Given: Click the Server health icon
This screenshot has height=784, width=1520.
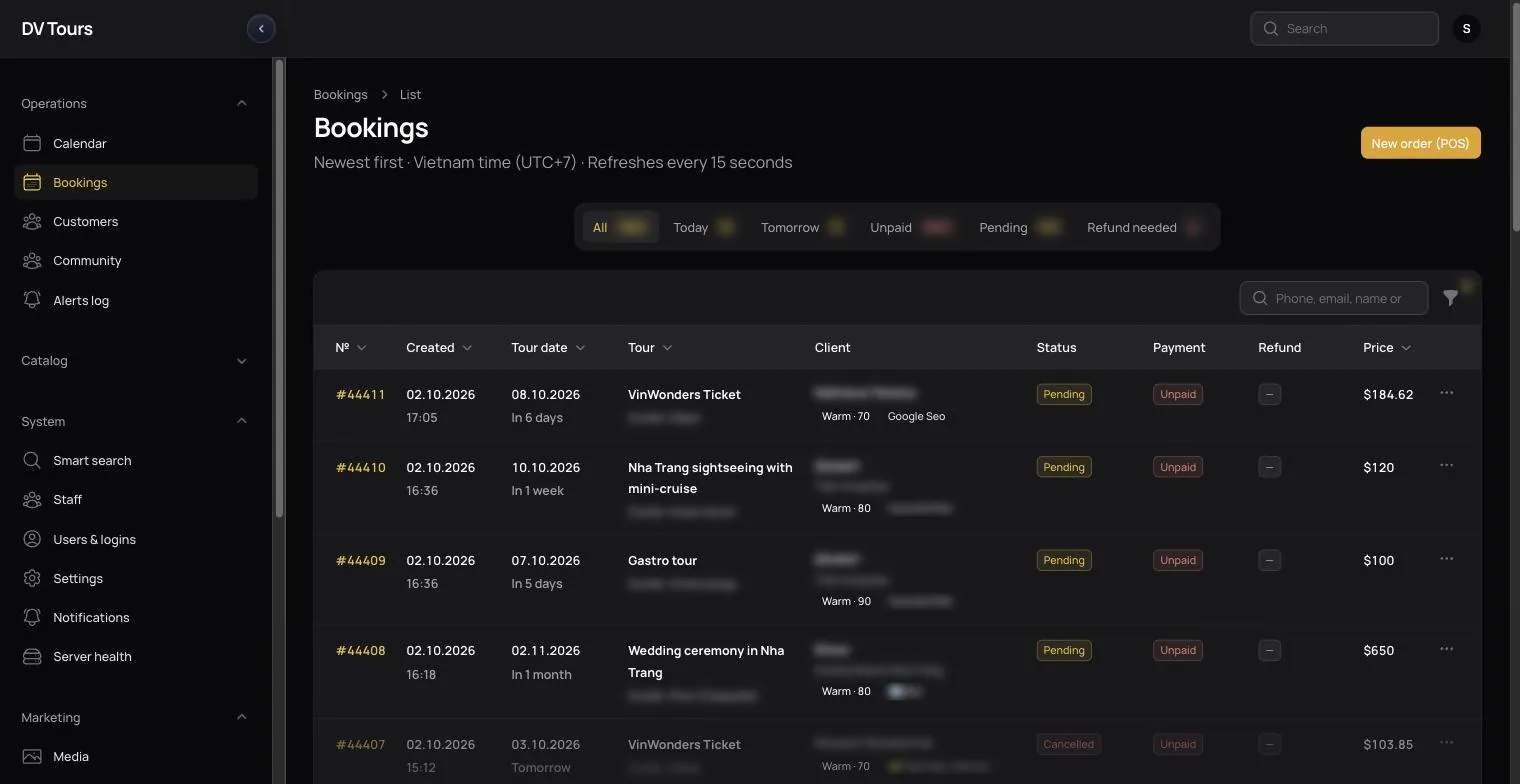Looking at the screenshot, I should pyautogui.click(x=32, y=656).
